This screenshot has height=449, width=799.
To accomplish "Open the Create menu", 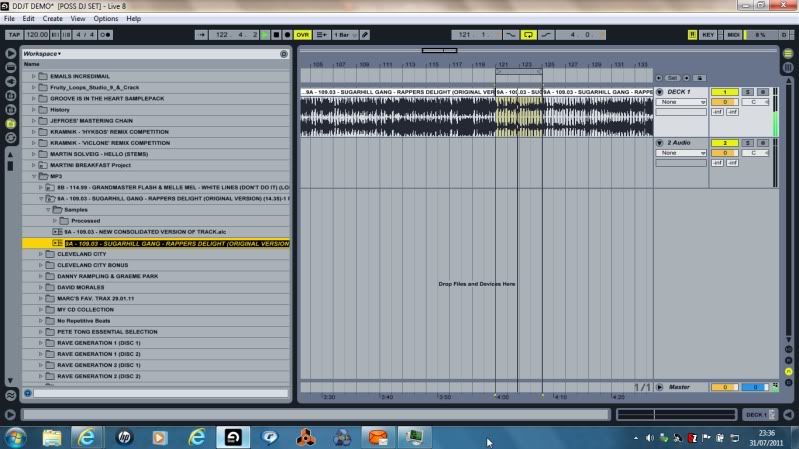I will coord(52,19).
